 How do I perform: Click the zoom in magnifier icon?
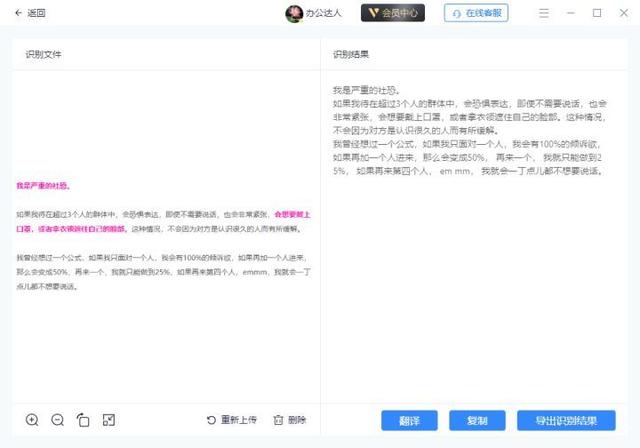(x=32, y=420)
